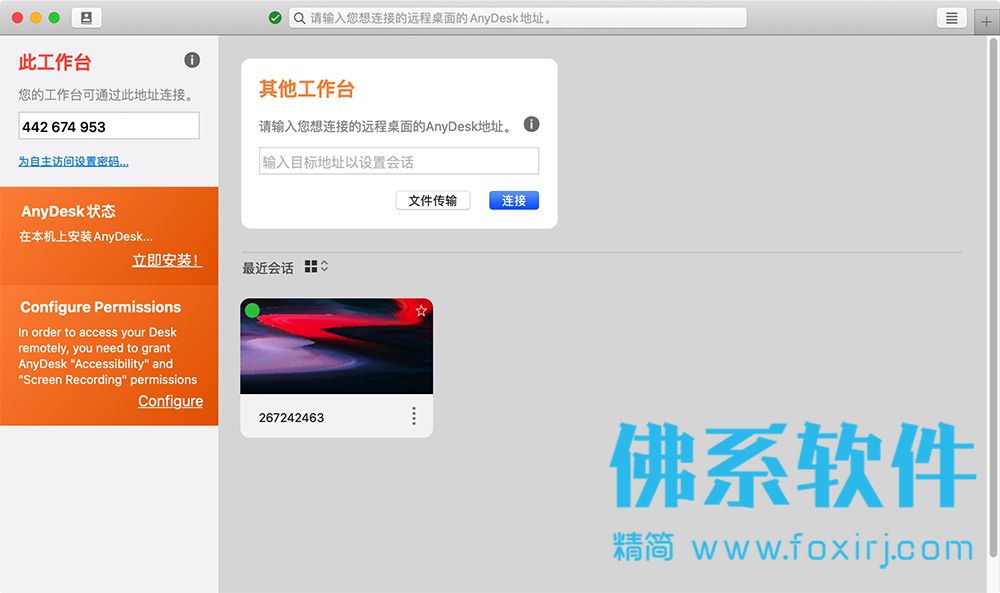The width and height of the screenshot is (1000, 593).
Task: Click the 最近会话 label
Action: tap(268, 268)
